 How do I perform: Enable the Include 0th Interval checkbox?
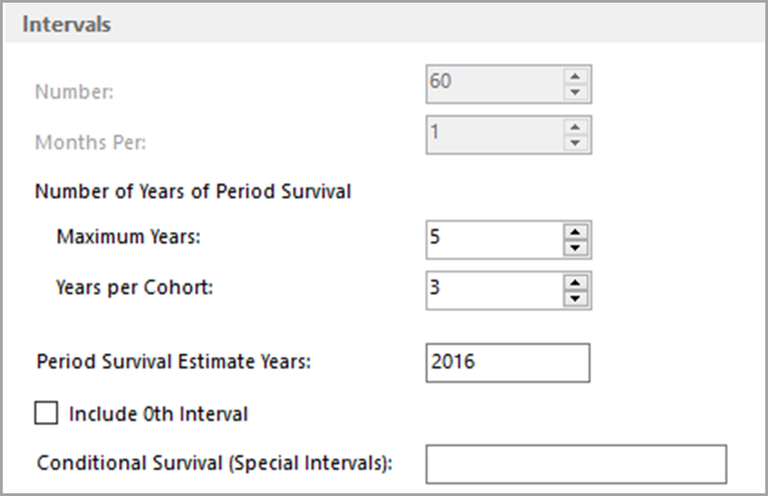tap(47, 413)
